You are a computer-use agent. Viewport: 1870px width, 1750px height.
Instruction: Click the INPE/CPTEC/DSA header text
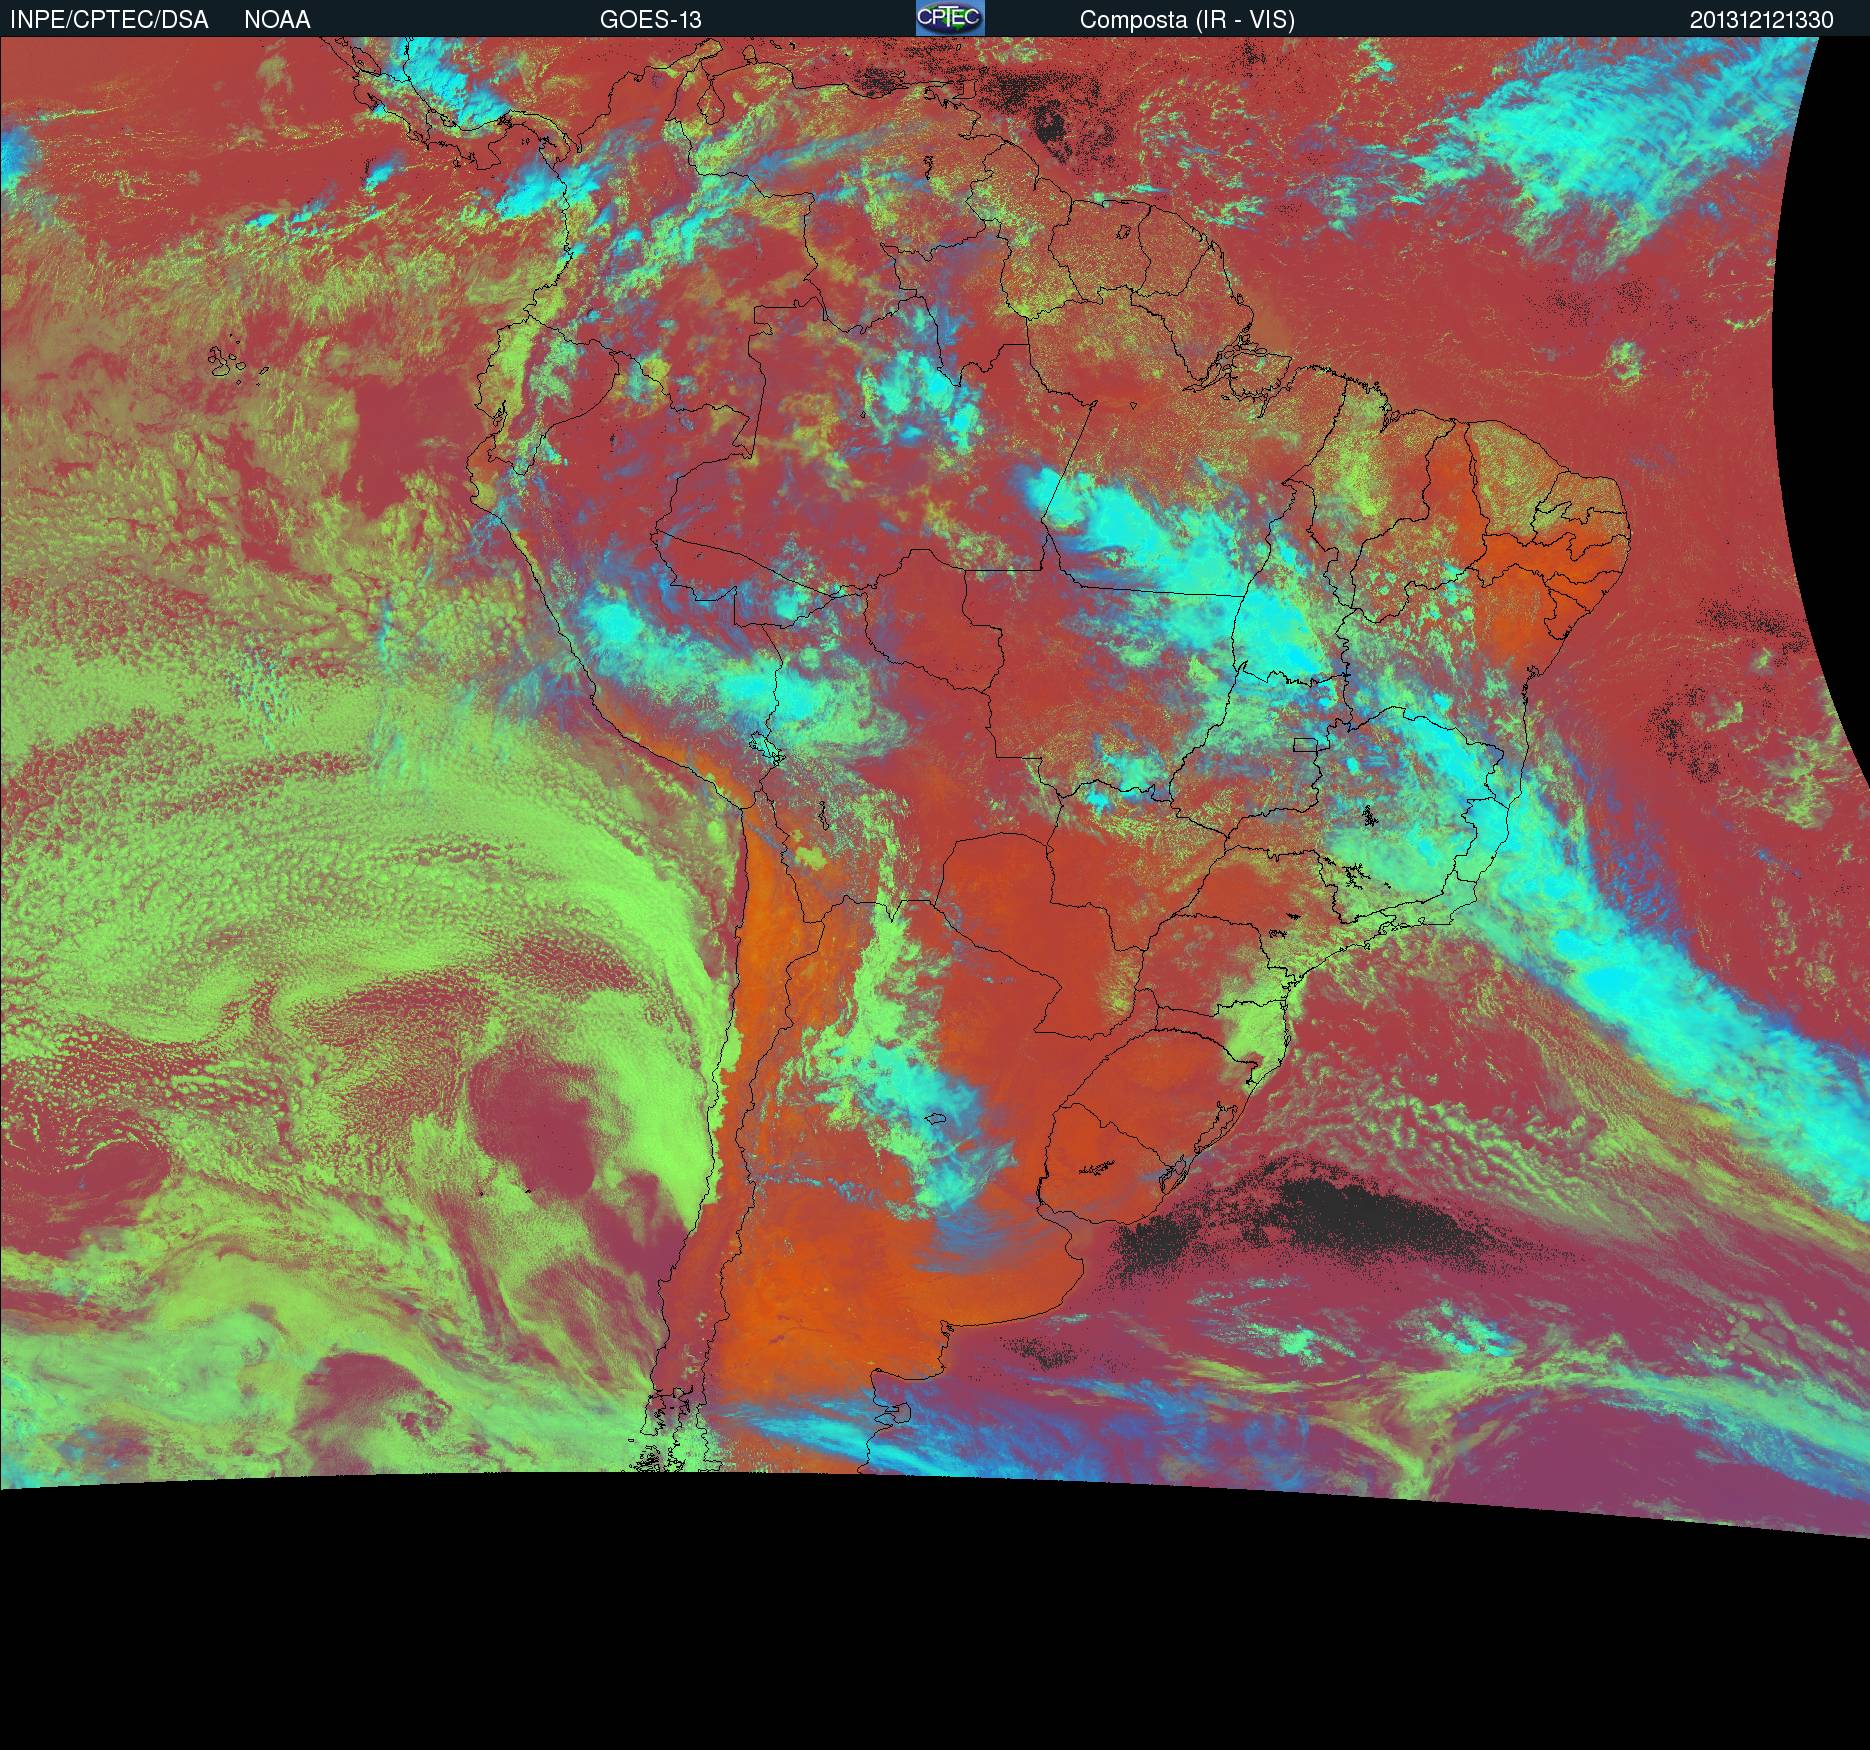[109, 20]
